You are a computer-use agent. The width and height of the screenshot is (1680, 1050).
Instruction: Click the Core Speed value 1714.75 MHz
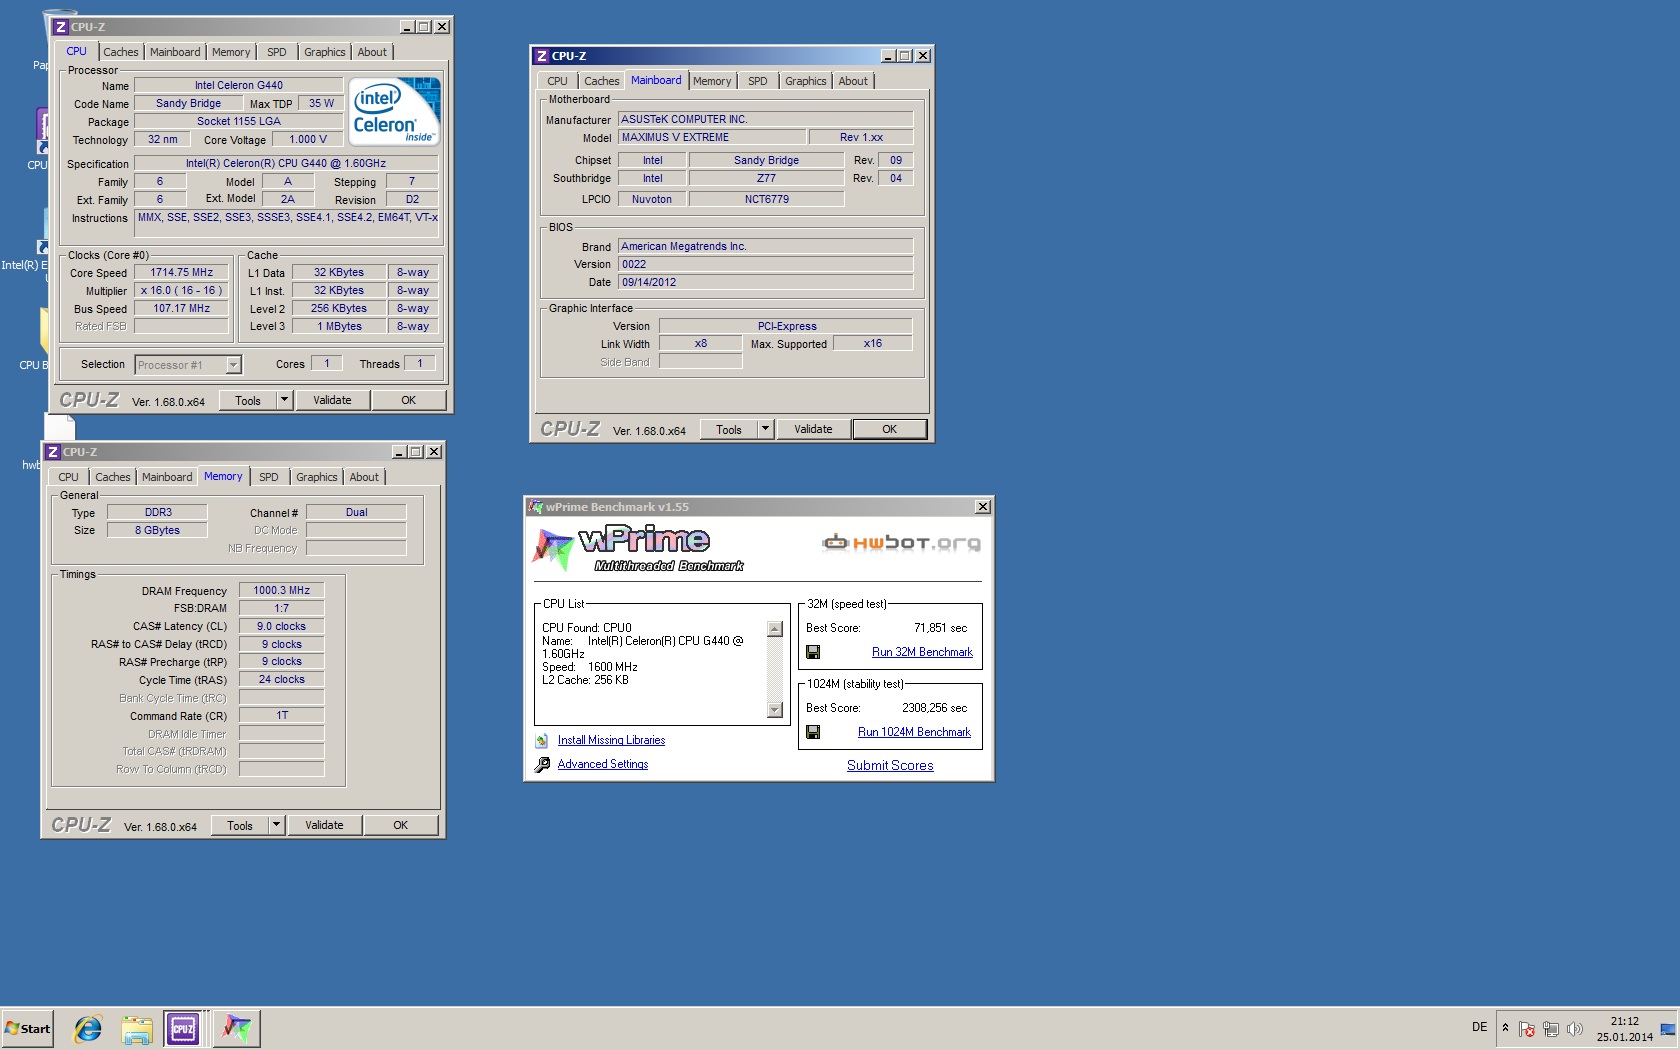point(181,272)
